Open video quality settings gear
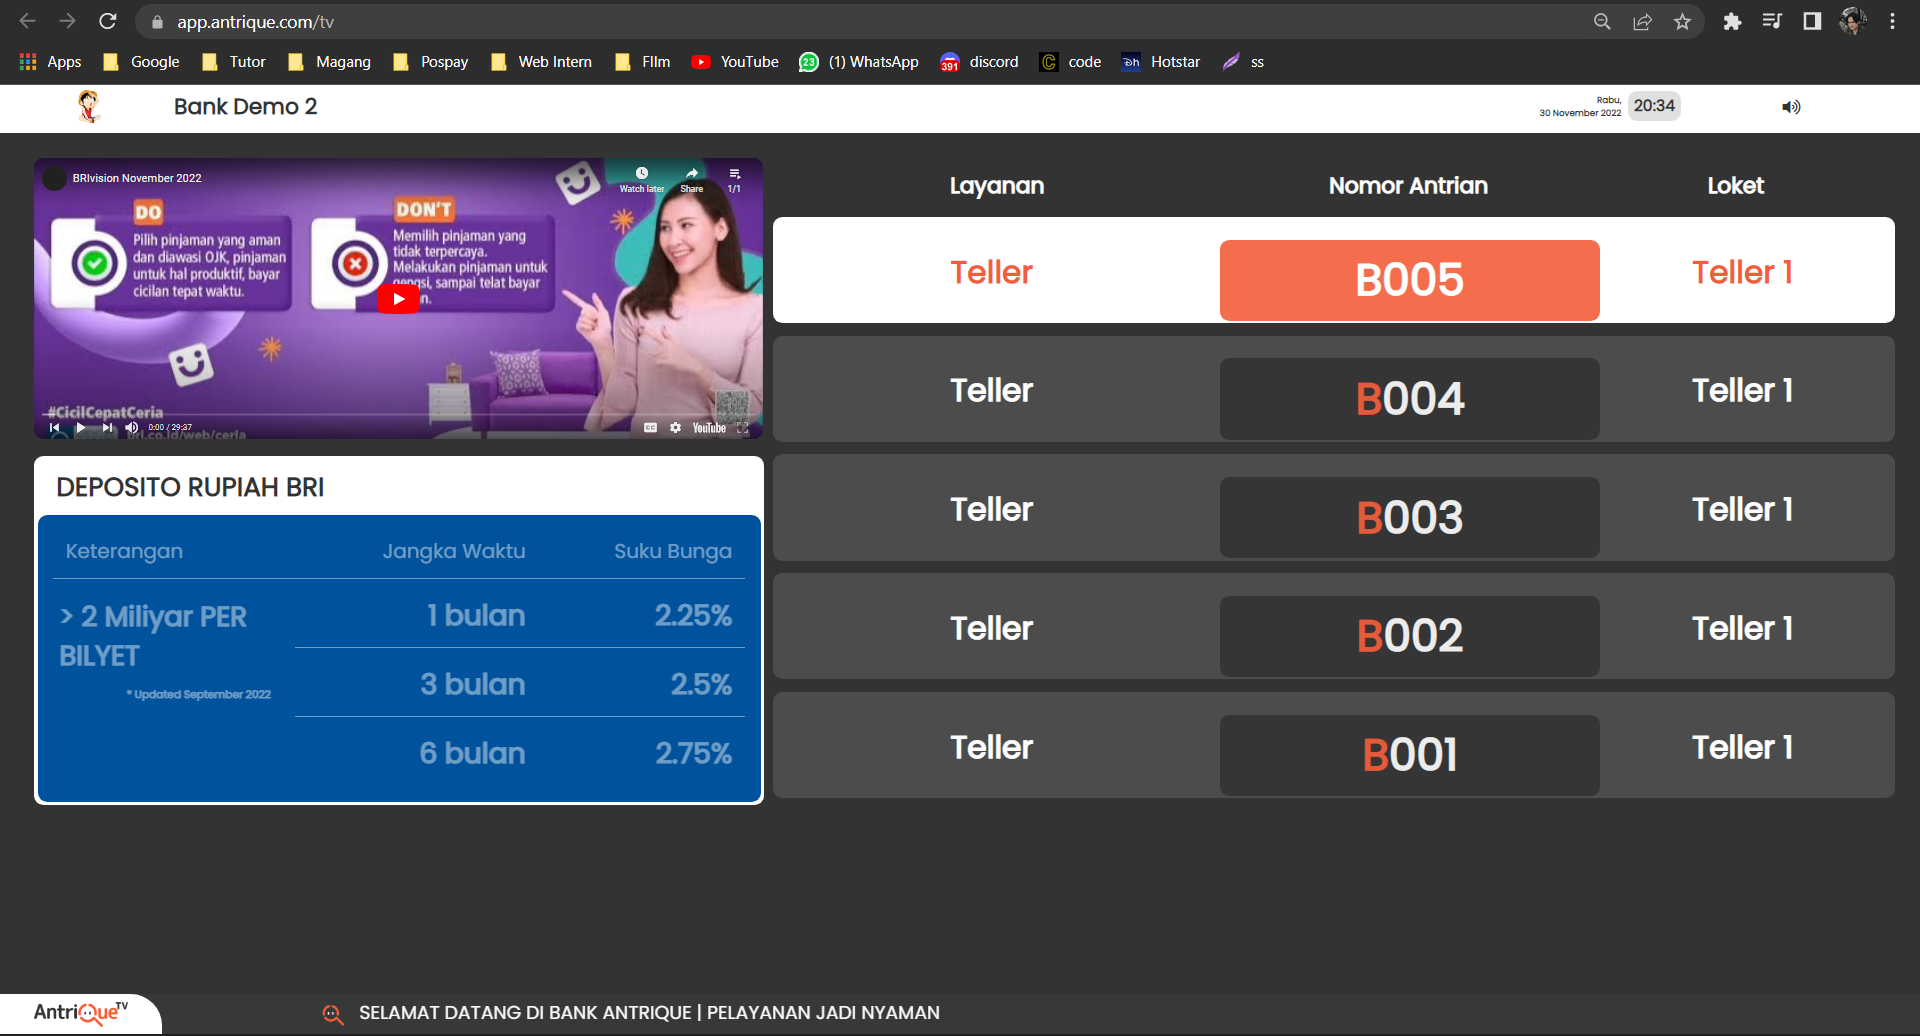 (675, 427)
